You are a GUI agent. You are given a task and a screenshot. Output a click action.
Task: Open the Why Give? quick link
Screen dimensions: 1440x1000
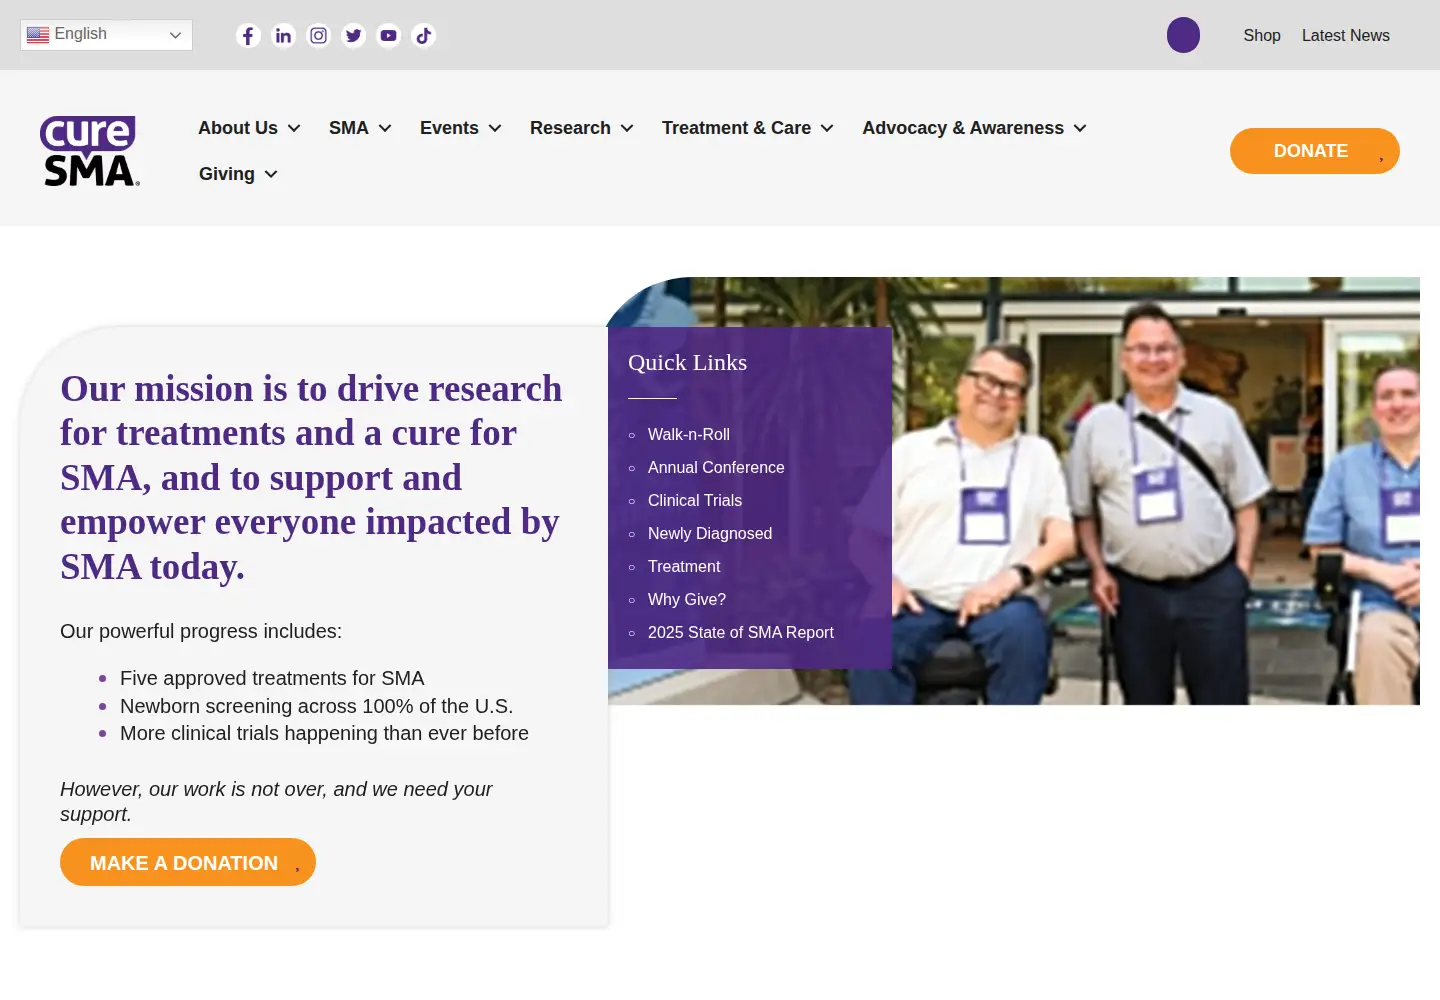pyautogui.click(x=687, y=599)
